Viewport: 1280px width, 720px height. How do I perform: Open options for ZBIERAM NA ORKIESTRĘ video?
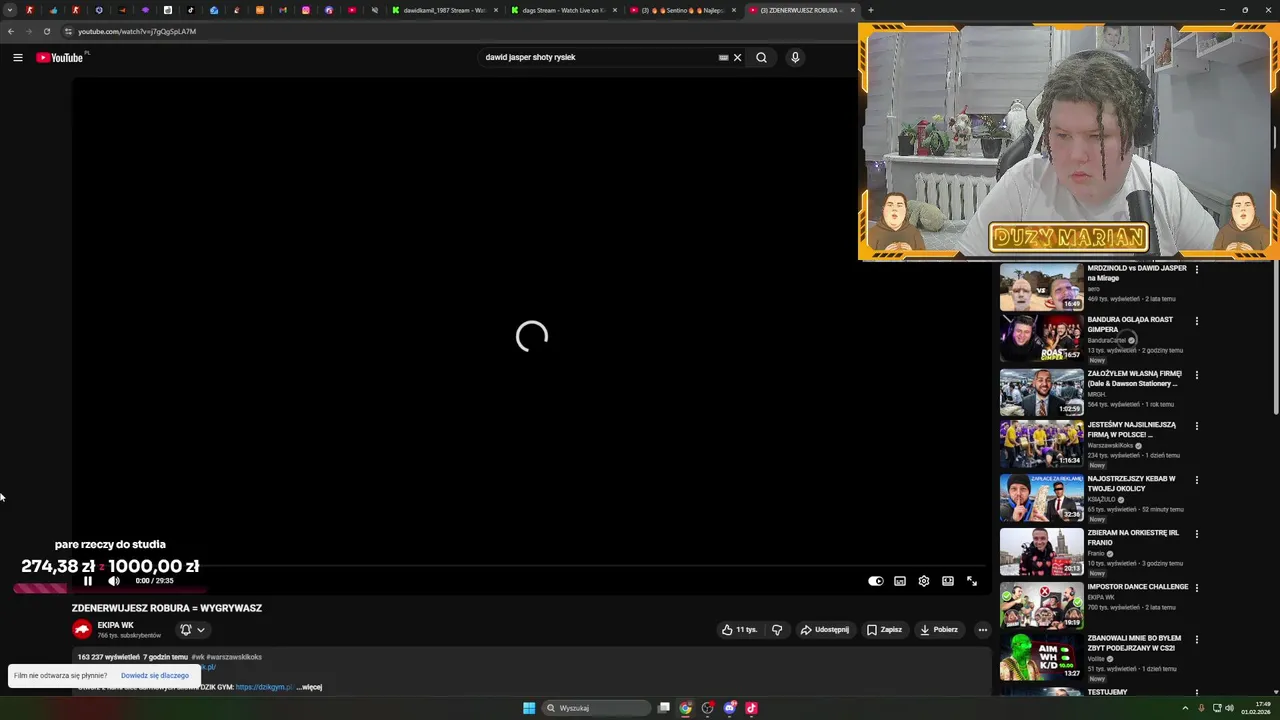coord(1197,534)
